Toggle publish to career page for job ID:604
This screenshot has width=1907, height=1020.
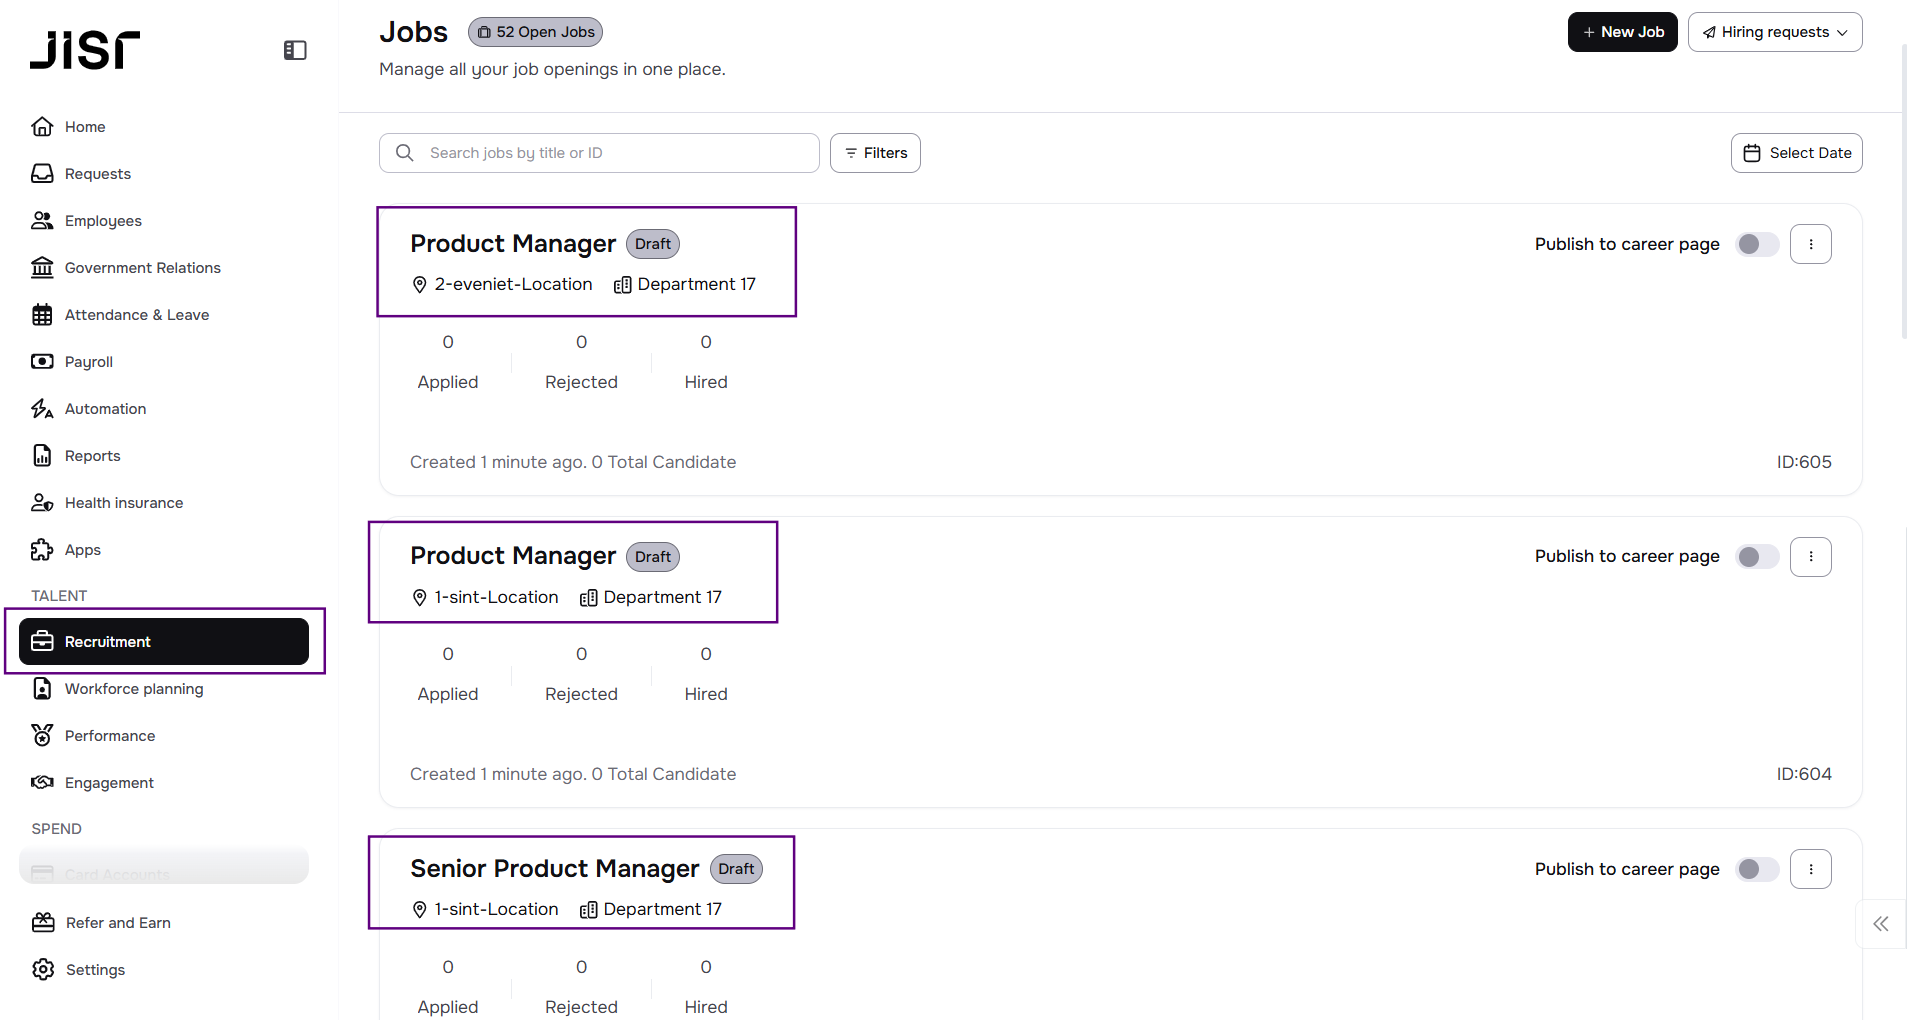[x=1756, y=557]
